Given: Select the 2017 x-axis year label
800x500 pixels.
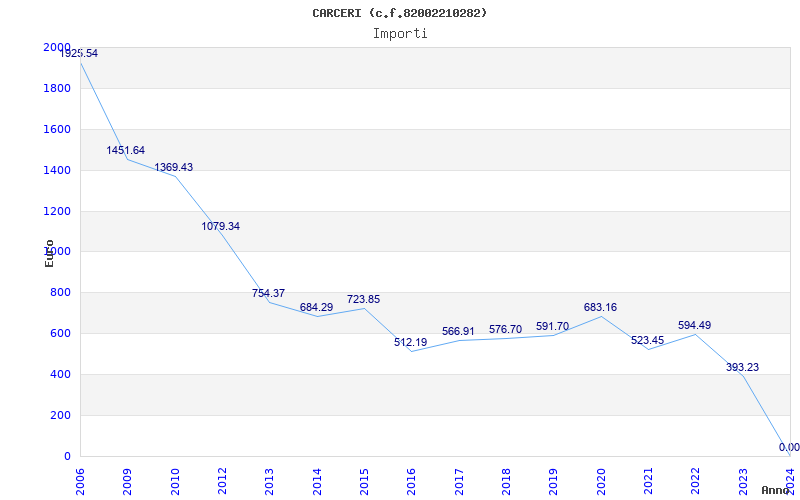Looking at the screenshot, I should pos(459,483).
